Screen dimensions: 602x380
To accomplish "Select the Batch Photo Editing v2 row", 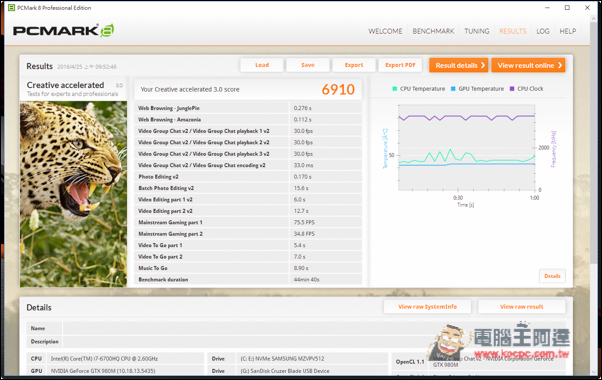I will (248, 188).
